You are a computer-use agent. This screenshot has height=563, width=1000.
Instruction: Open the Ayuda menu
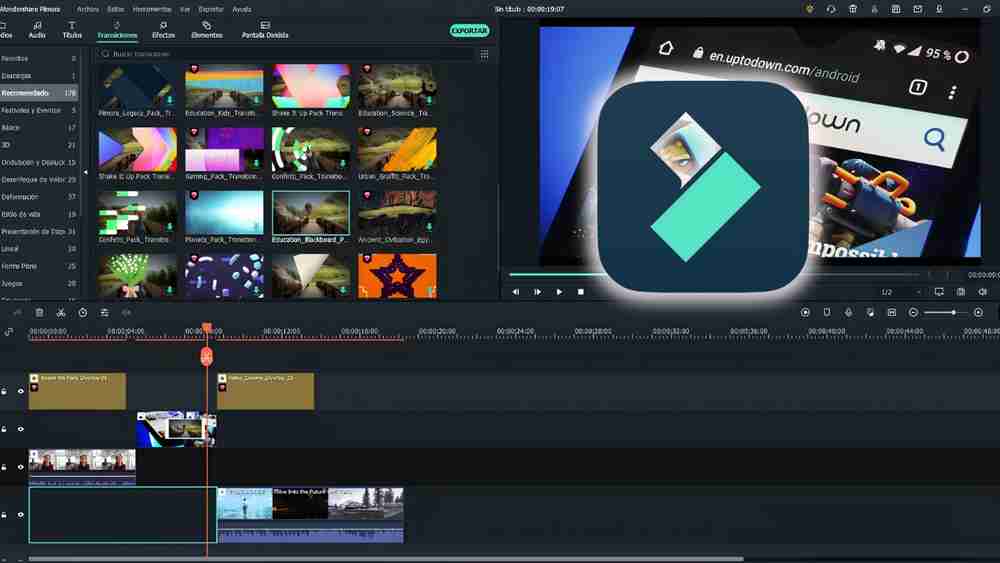point(242,10)
